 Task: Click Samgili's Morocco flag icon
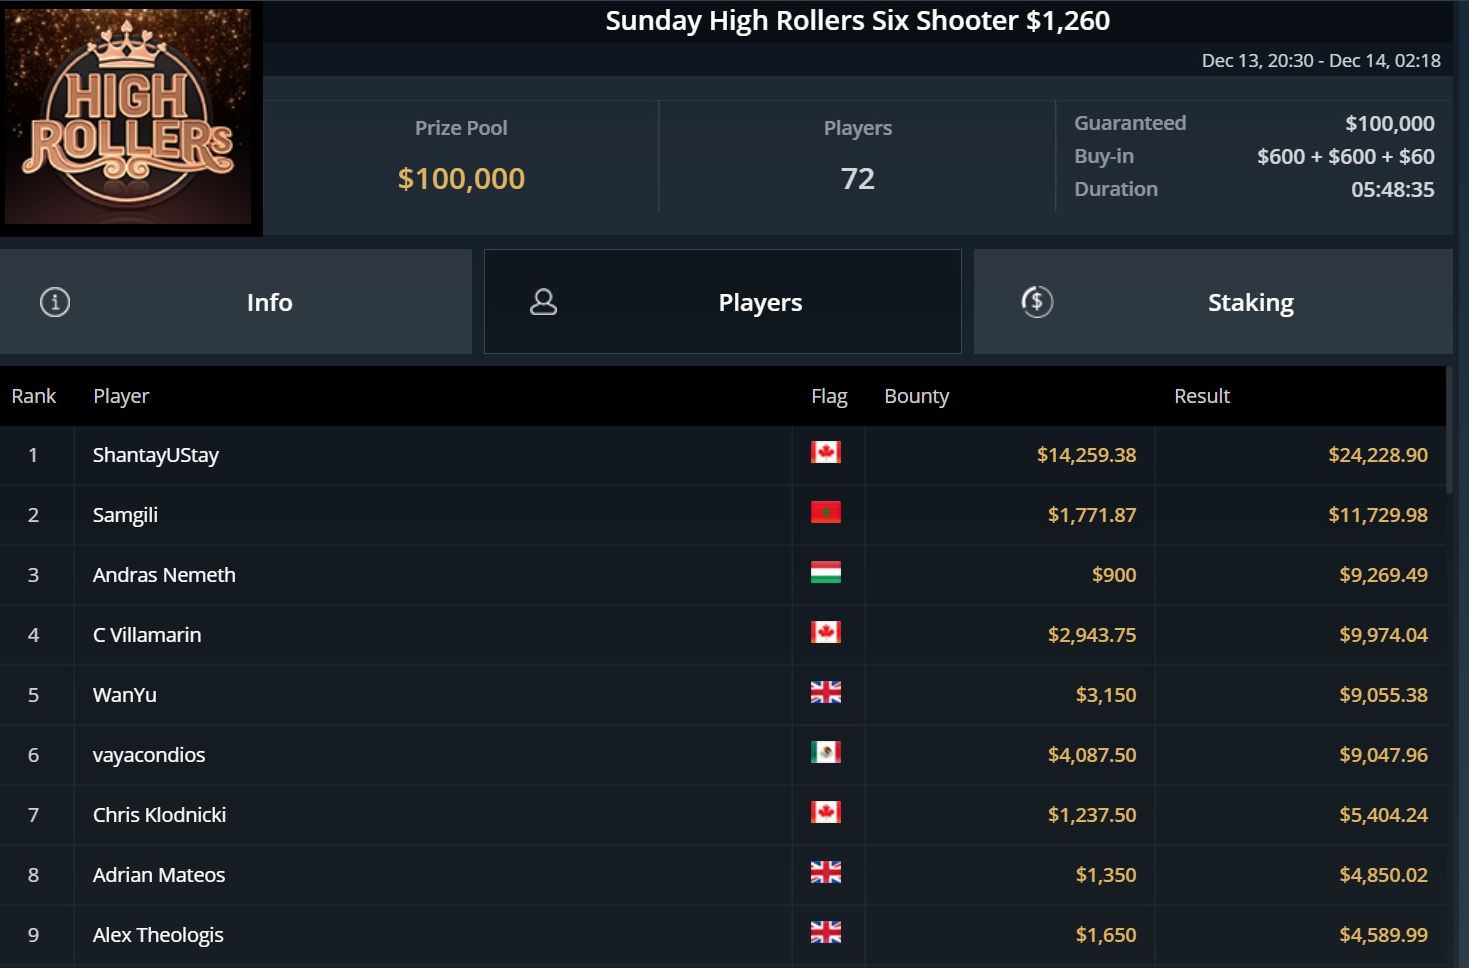pos(825,513)
